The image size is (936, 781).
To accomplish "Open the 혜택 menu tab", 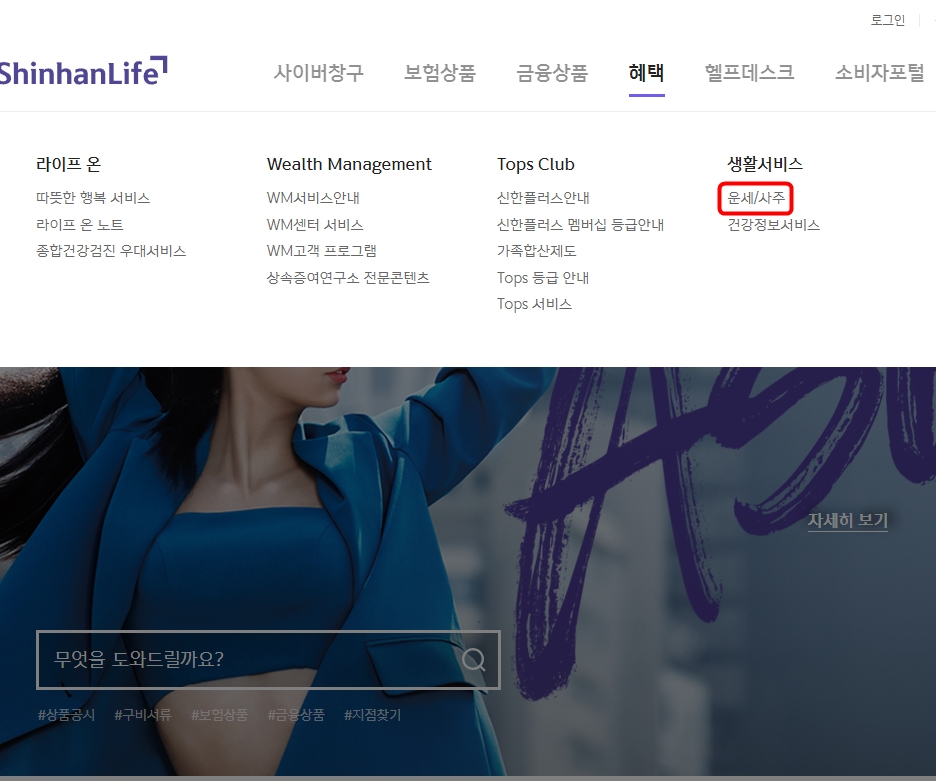I will pyautogui.click(x=646, y=73).
